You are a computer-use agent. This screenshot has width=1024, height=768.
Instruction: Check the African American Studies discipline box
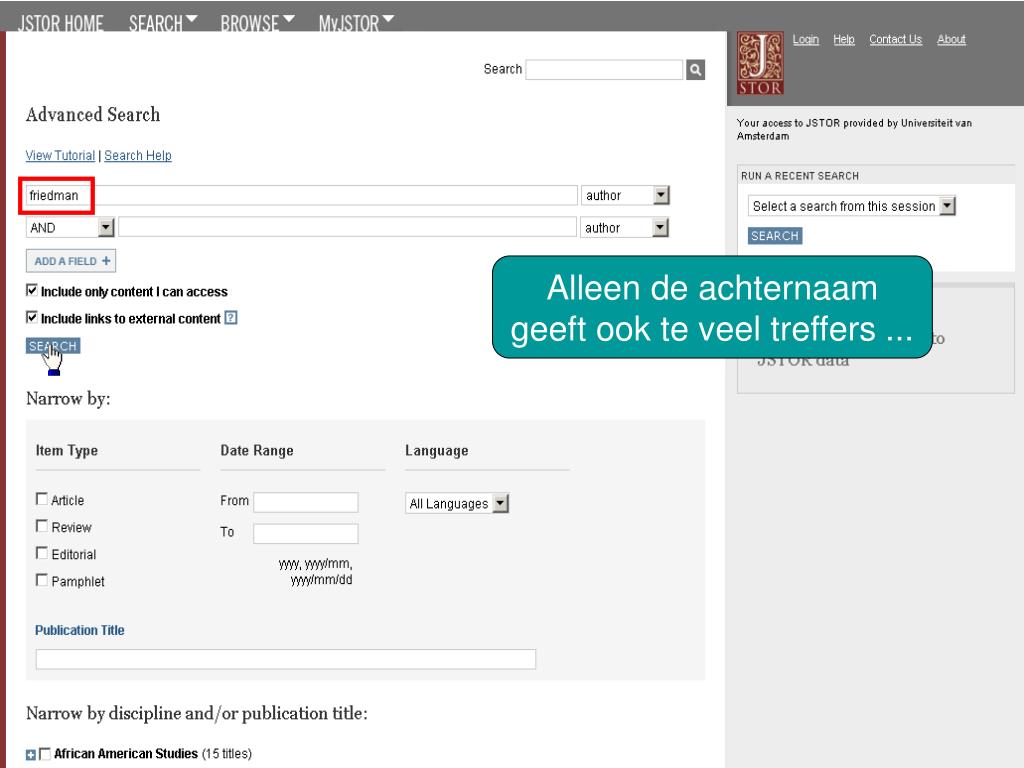[x=45, y=754]
